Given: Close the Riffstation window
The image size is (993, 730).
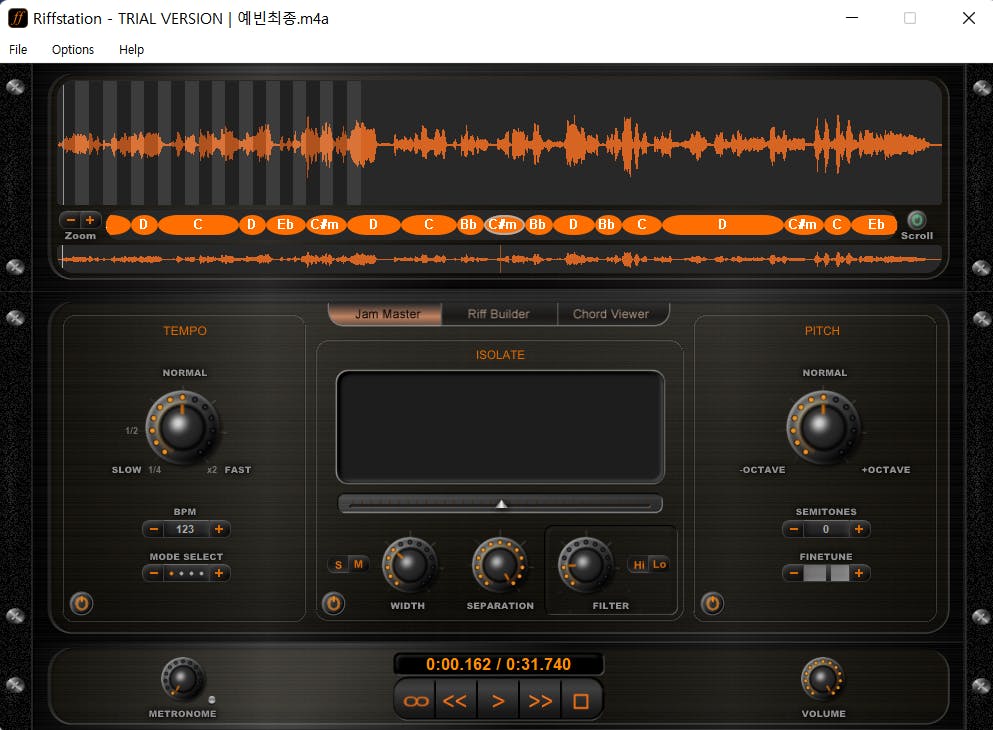Looking at the screenshot, I should tap(968, 18).
